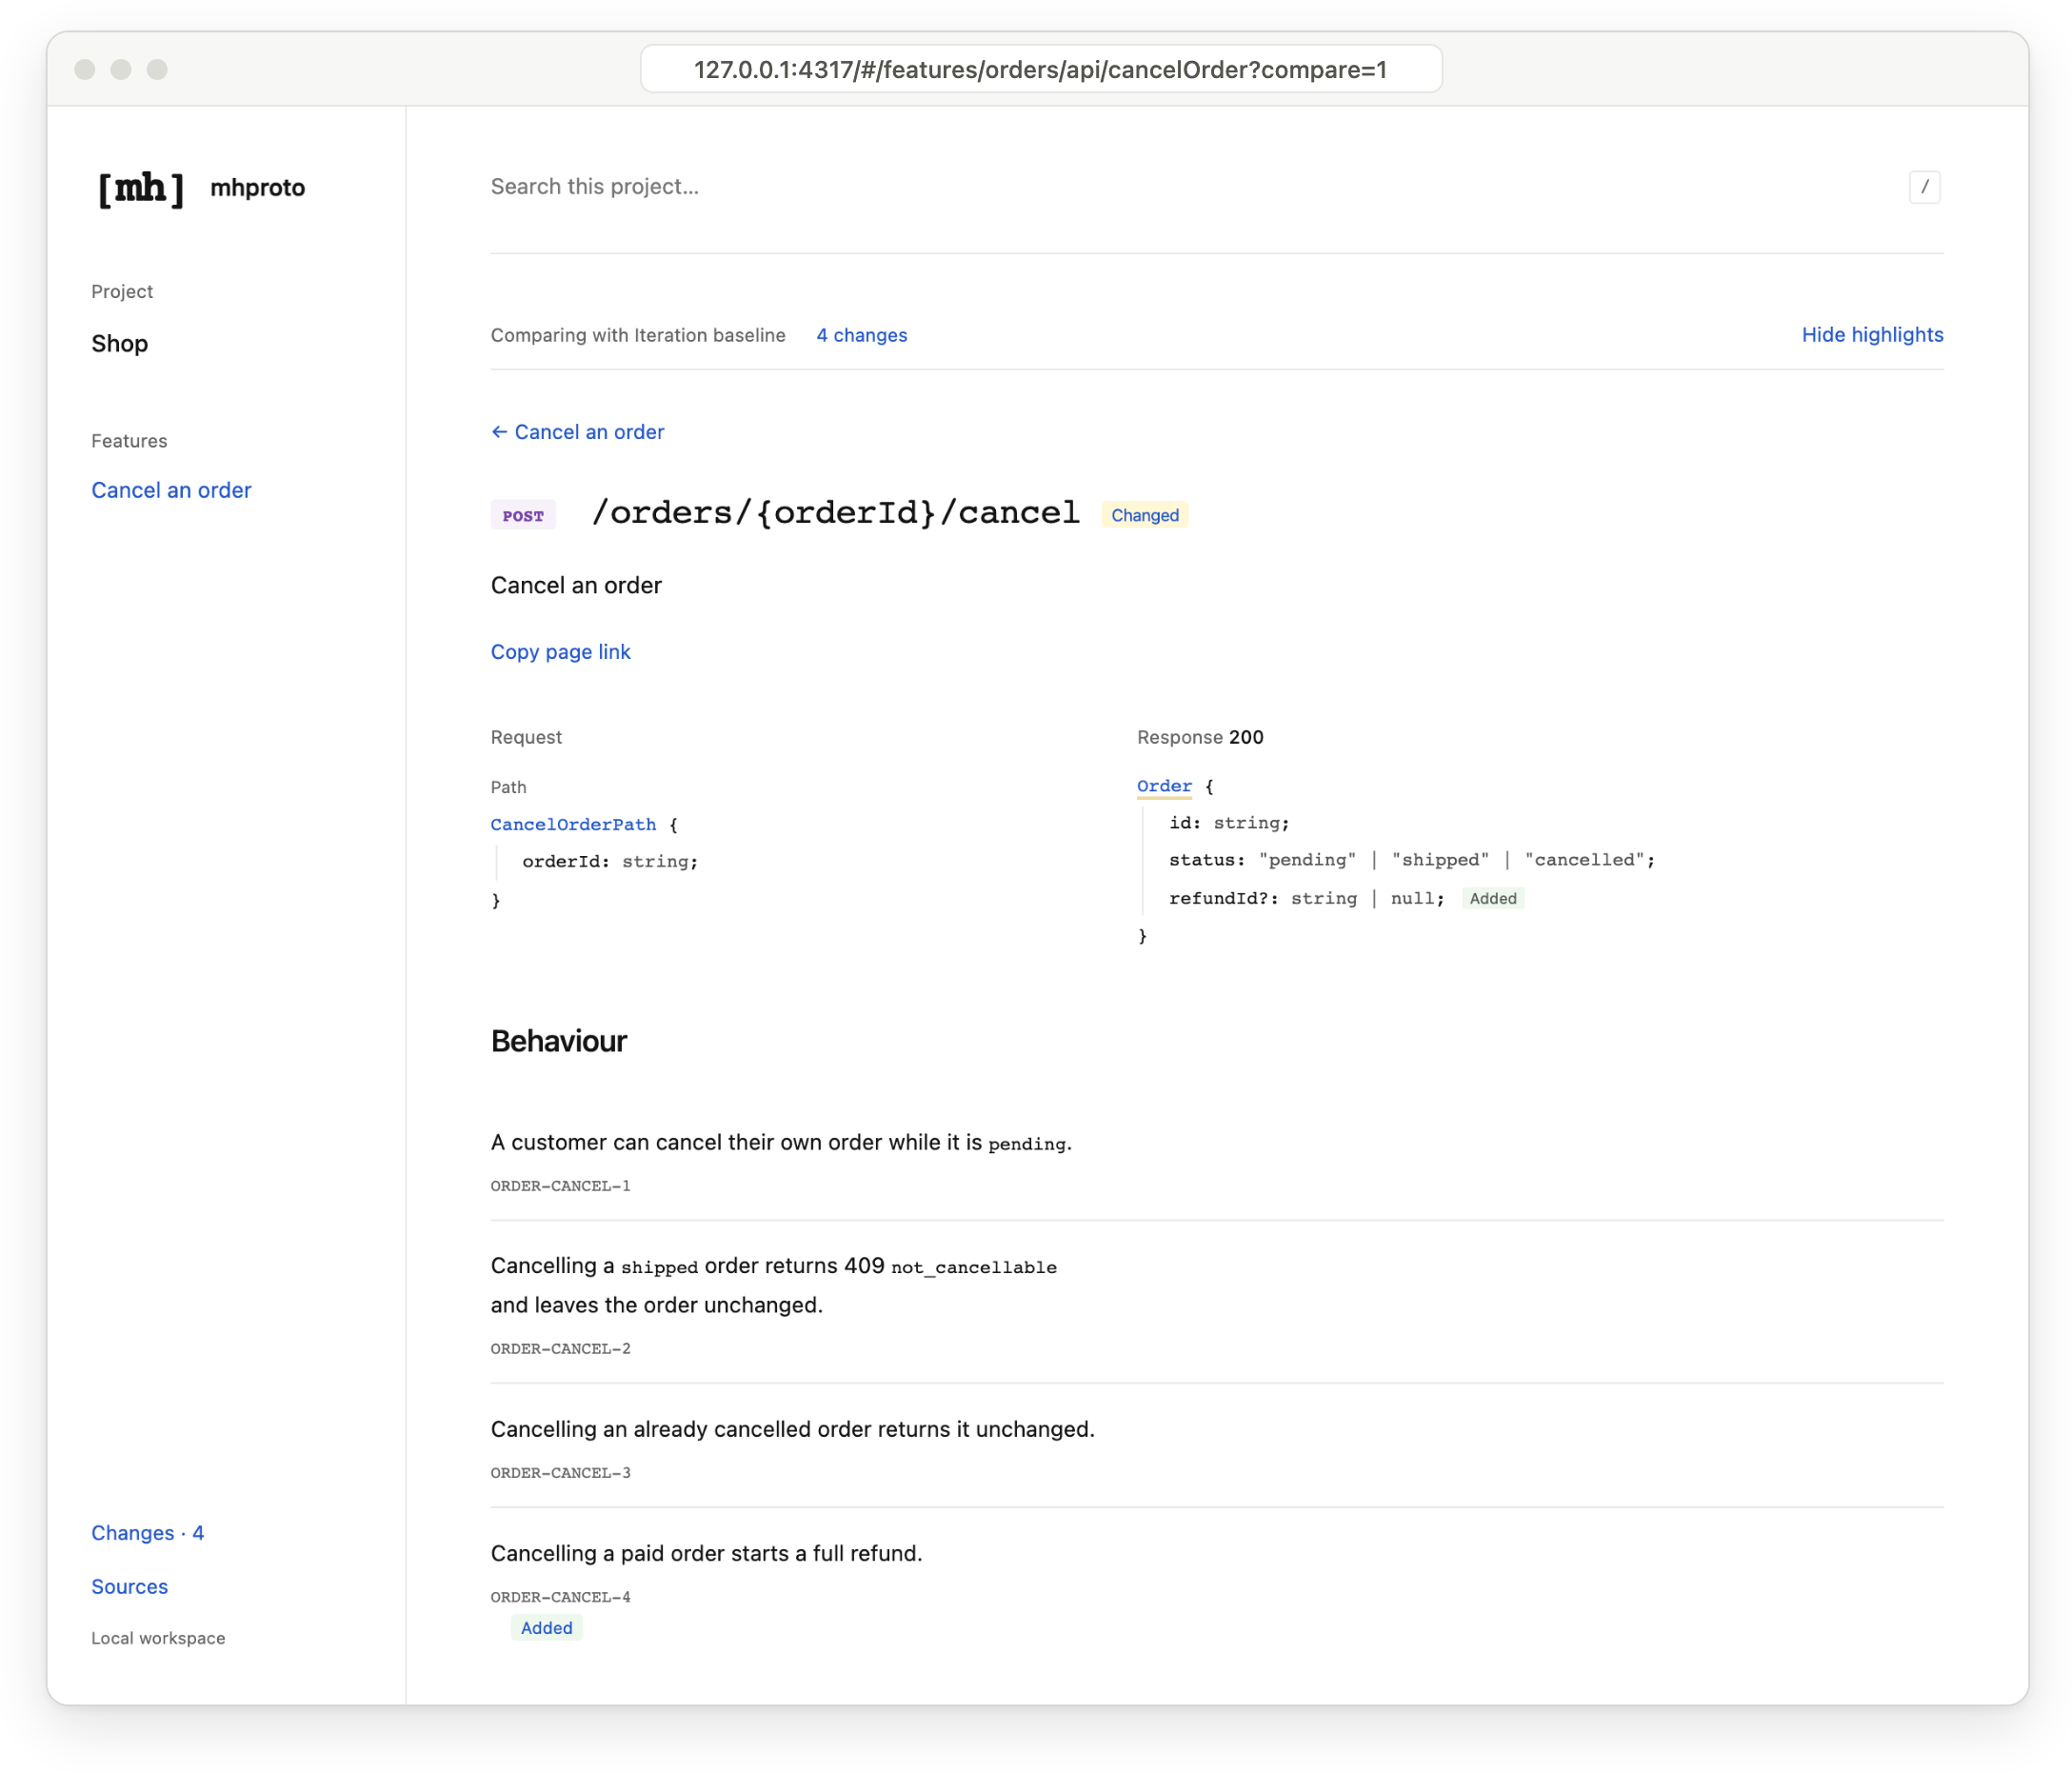Go back via ← Cancel an order
Viewport: 2072px width, 1773px height.
point(577,432)
